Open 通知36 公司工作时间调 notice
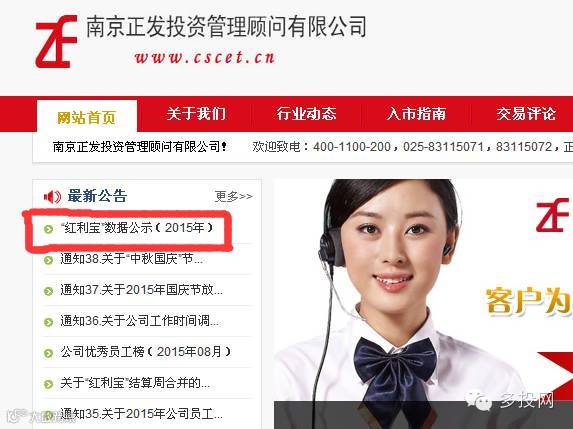 point(140,321)
